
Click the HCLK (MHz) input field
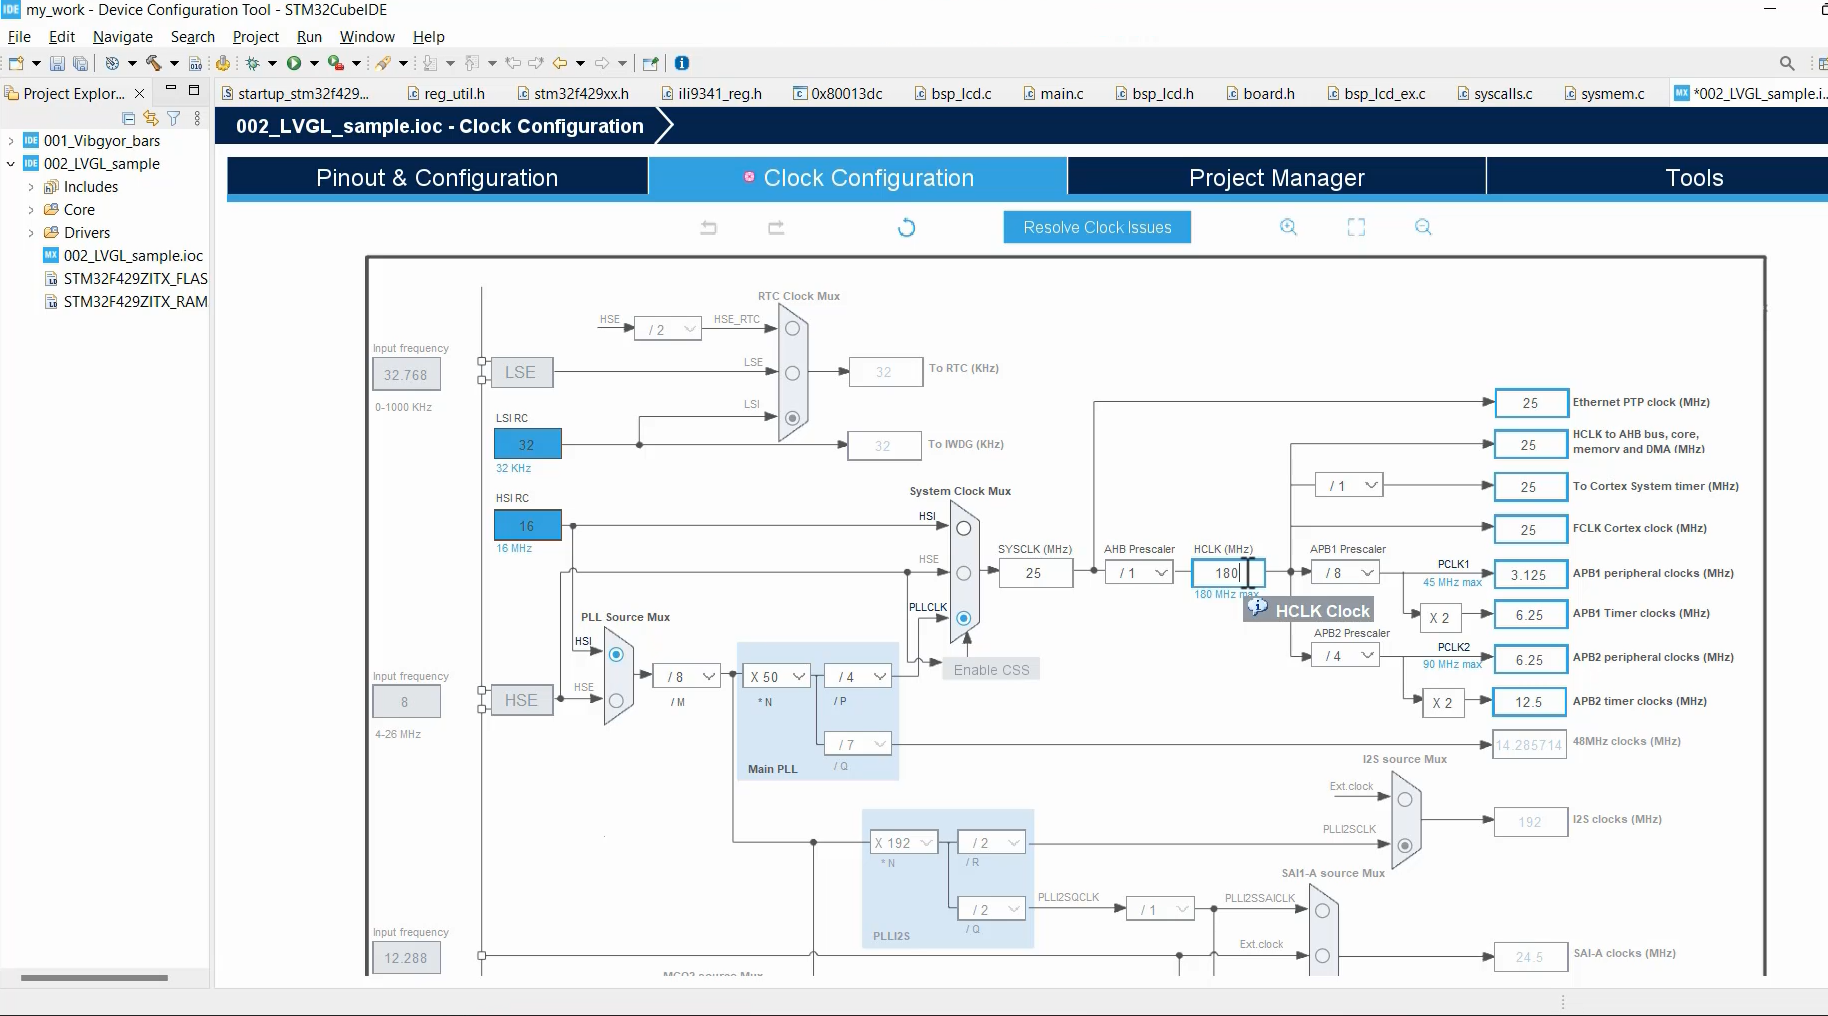point(1228,573)
